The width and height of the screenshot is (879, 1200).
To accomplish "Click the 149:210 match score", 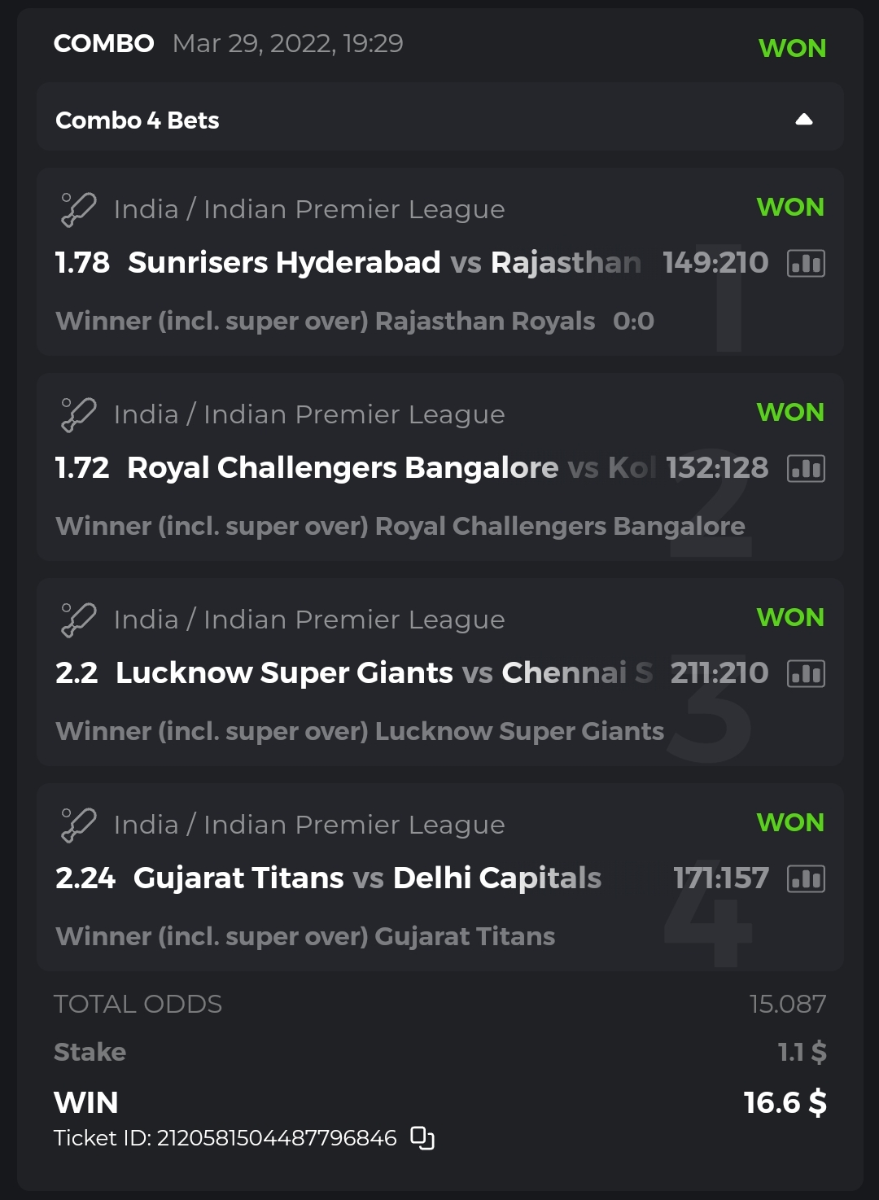I will [x=715, y=263].
